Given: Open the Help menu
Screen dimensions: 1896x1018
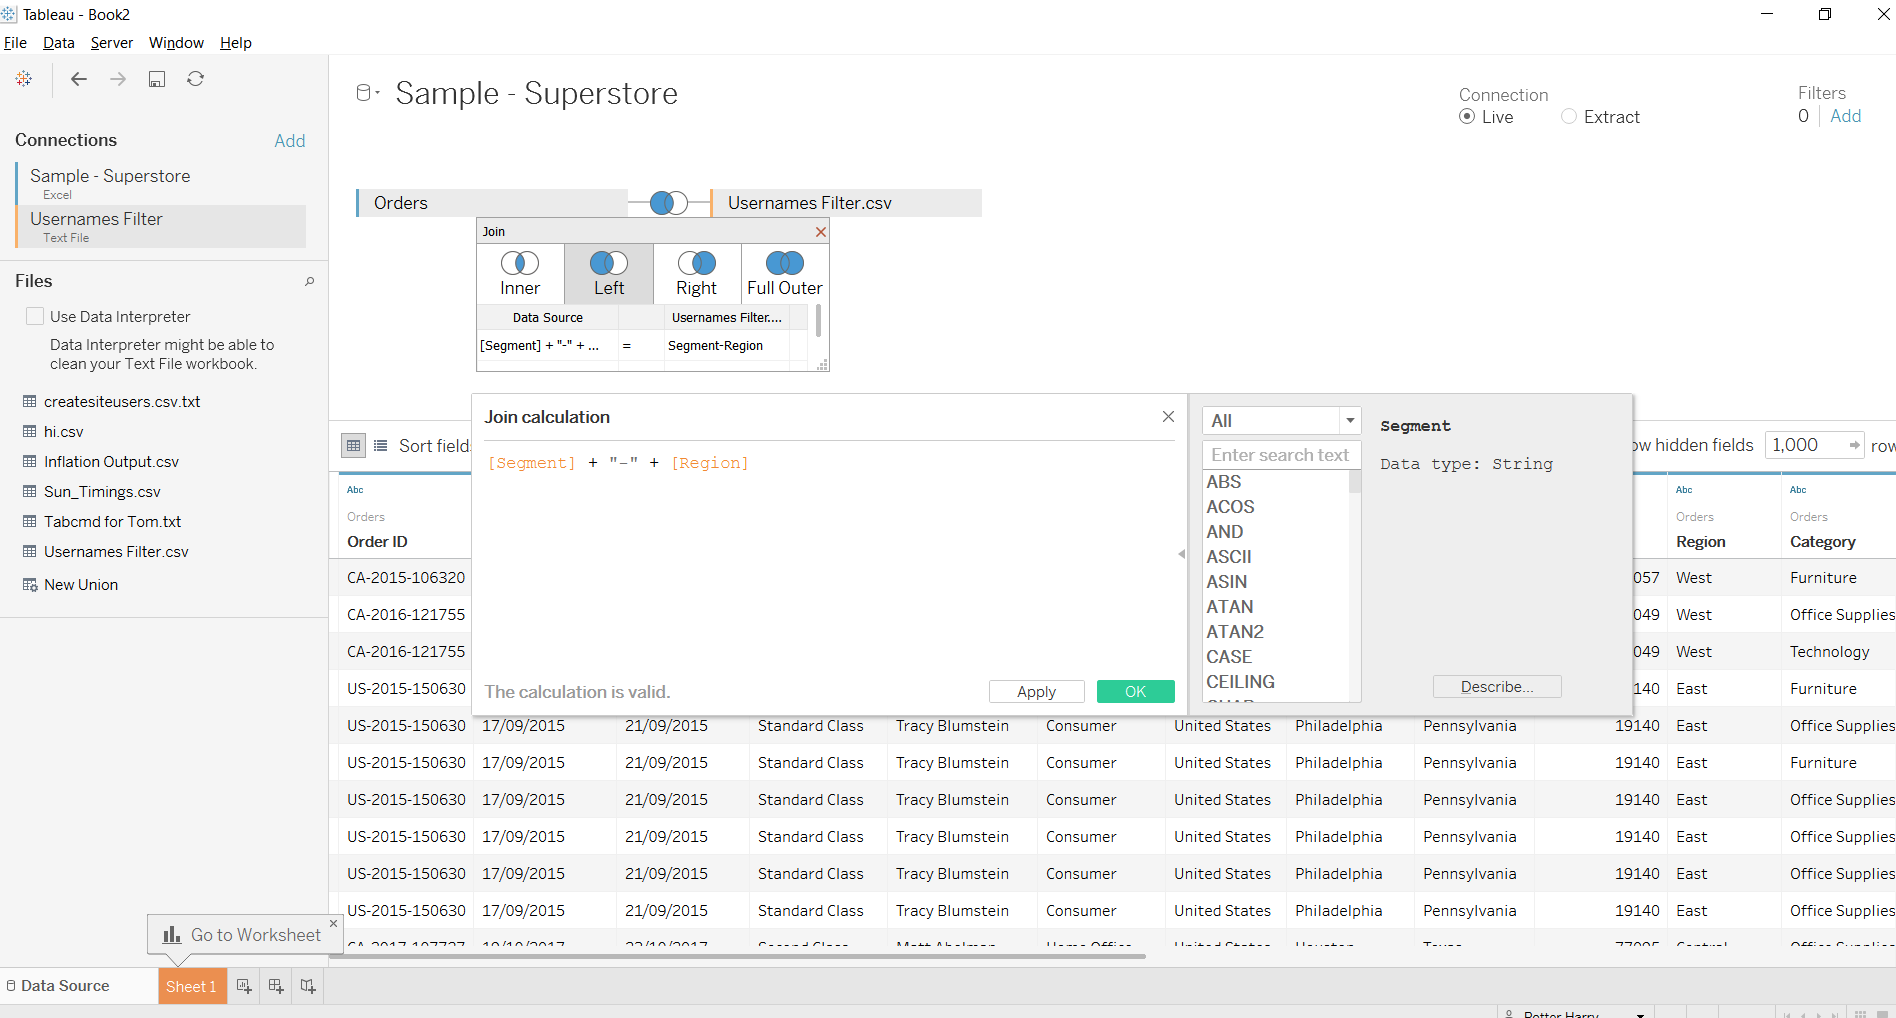Looking at the screenshot, I should 236,43.
